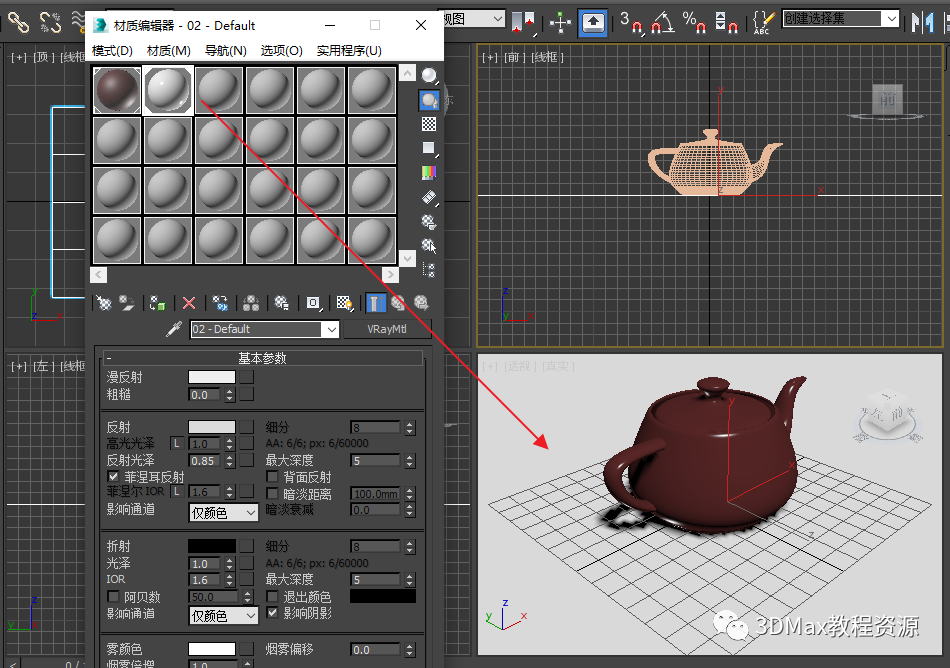Click Assign Material to Selection icon

coord(158,302)
